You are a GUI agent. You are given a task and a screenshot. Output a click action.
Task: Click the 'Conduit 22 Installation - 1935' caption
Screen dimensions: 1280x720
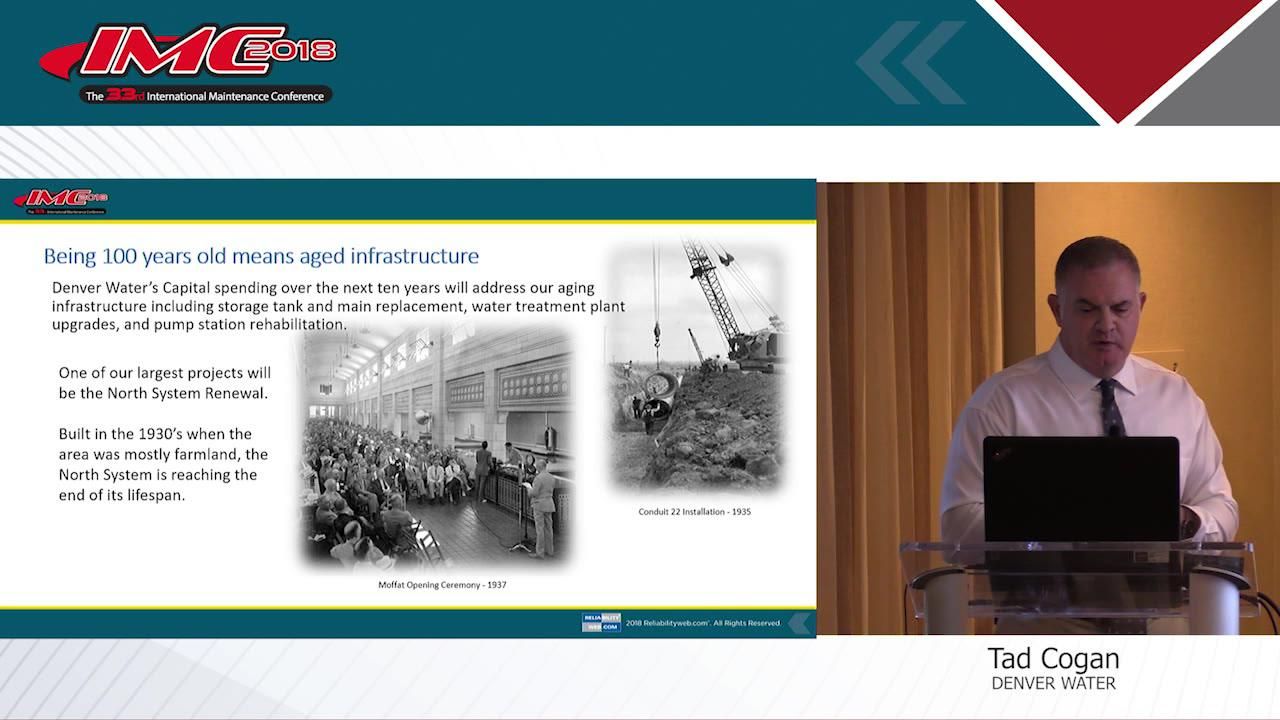coord(694,512)
